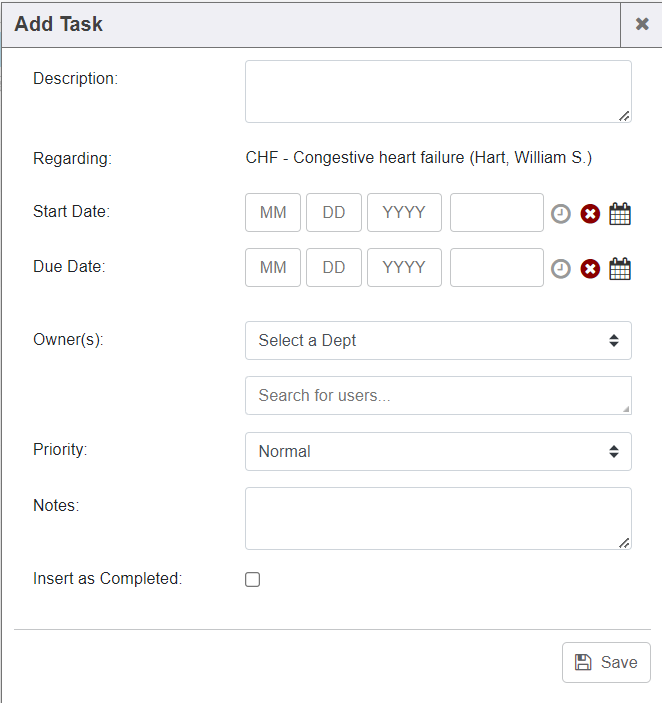
Task: Focus the Notes text area
Action: pyautogui.click(x=438, y=518)
